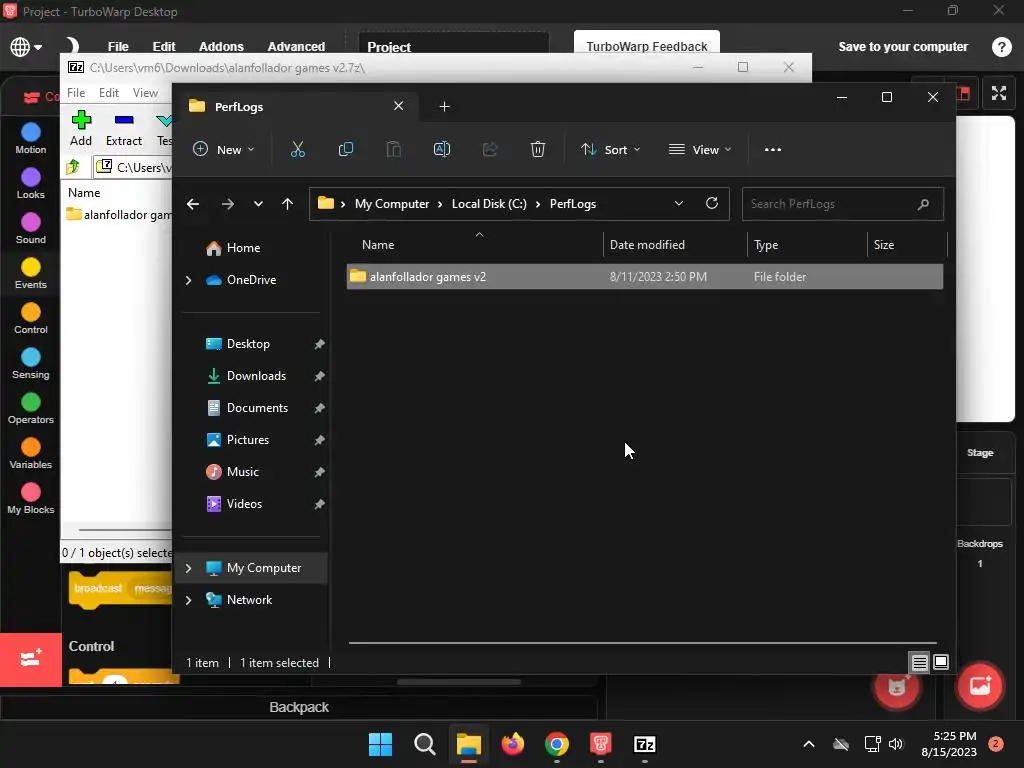Image resolution: width=1024 pixels, height=768 pixels.
Task: Select the My Blocks category
Action: (31, 499)
